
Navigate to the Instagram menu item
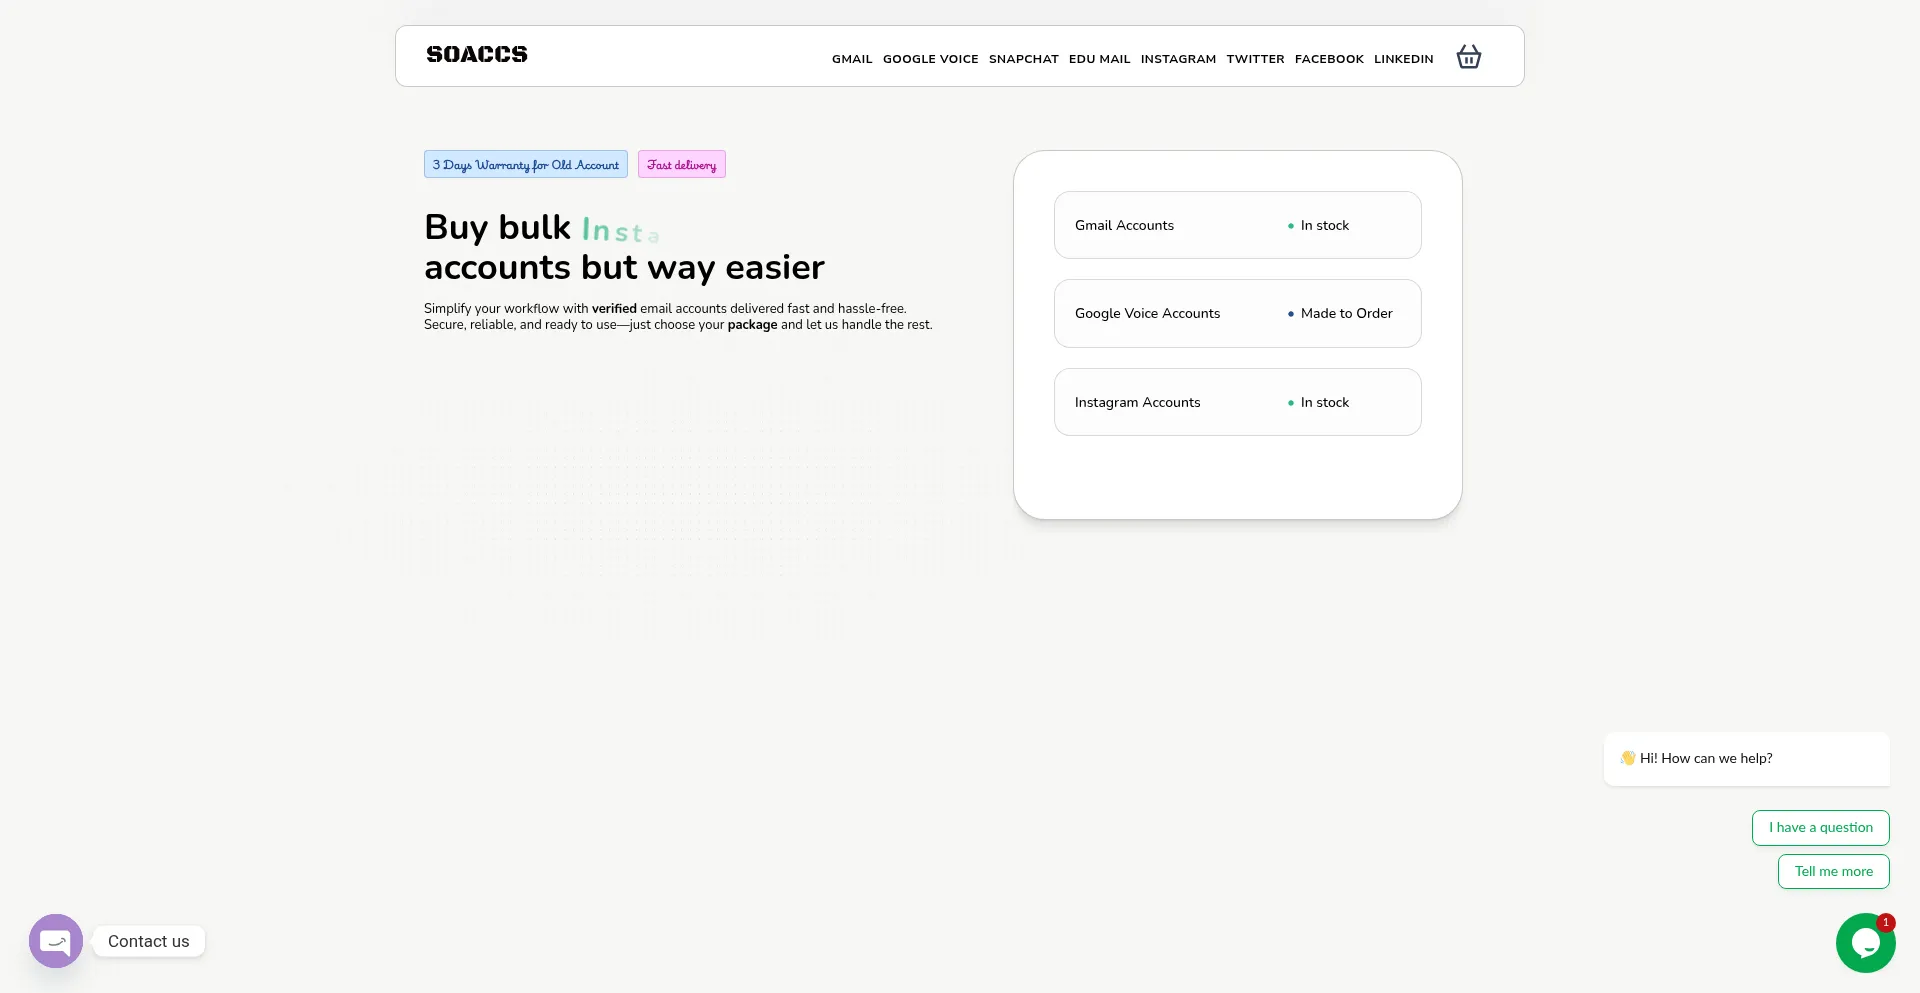1178,59
